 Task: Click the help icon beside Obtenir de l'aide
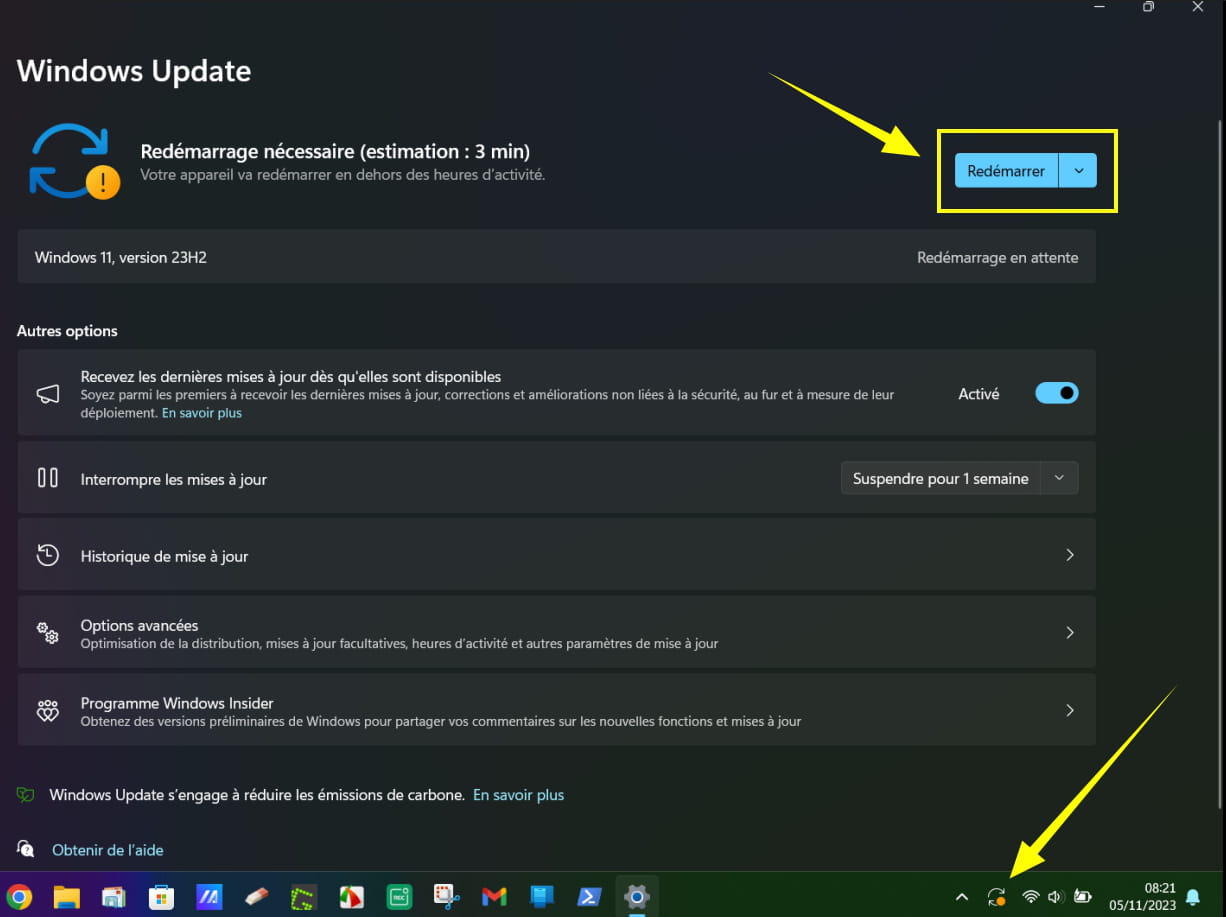click(x=26, y=850)
